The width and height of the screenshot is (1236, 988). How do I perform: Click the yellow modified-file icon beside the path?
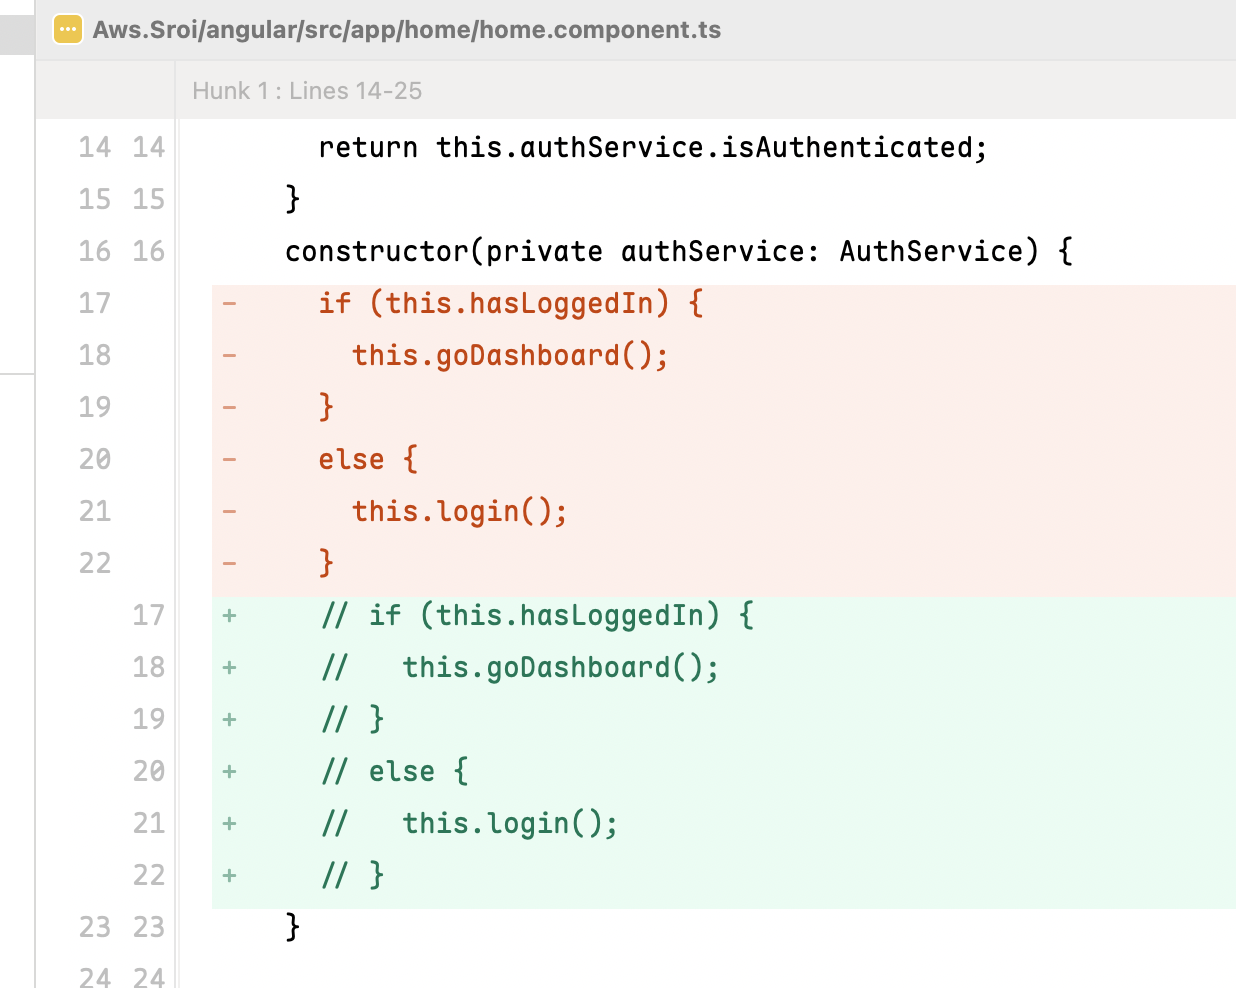point(67,30)
